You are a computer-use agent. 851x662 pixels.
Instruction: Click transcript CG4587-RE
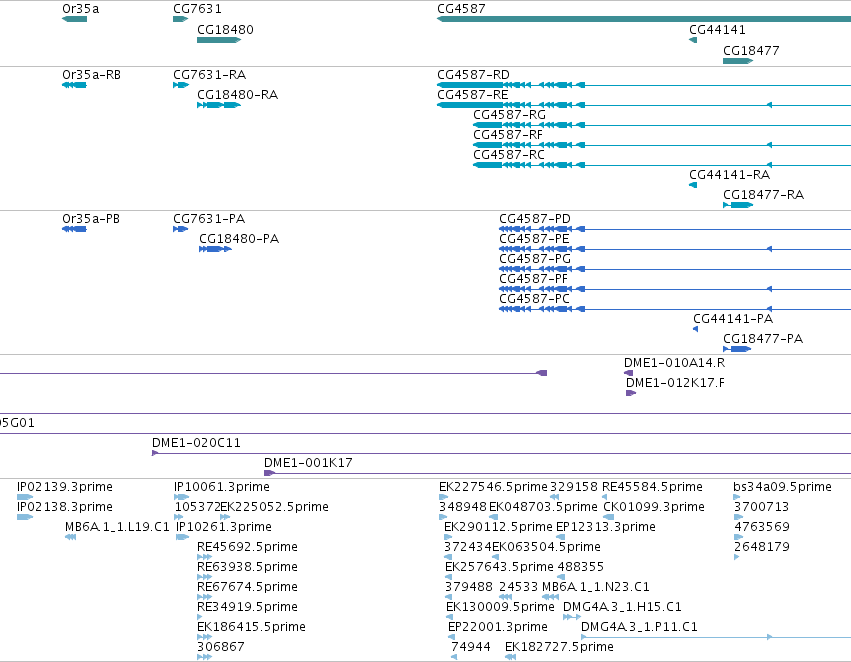644,105
